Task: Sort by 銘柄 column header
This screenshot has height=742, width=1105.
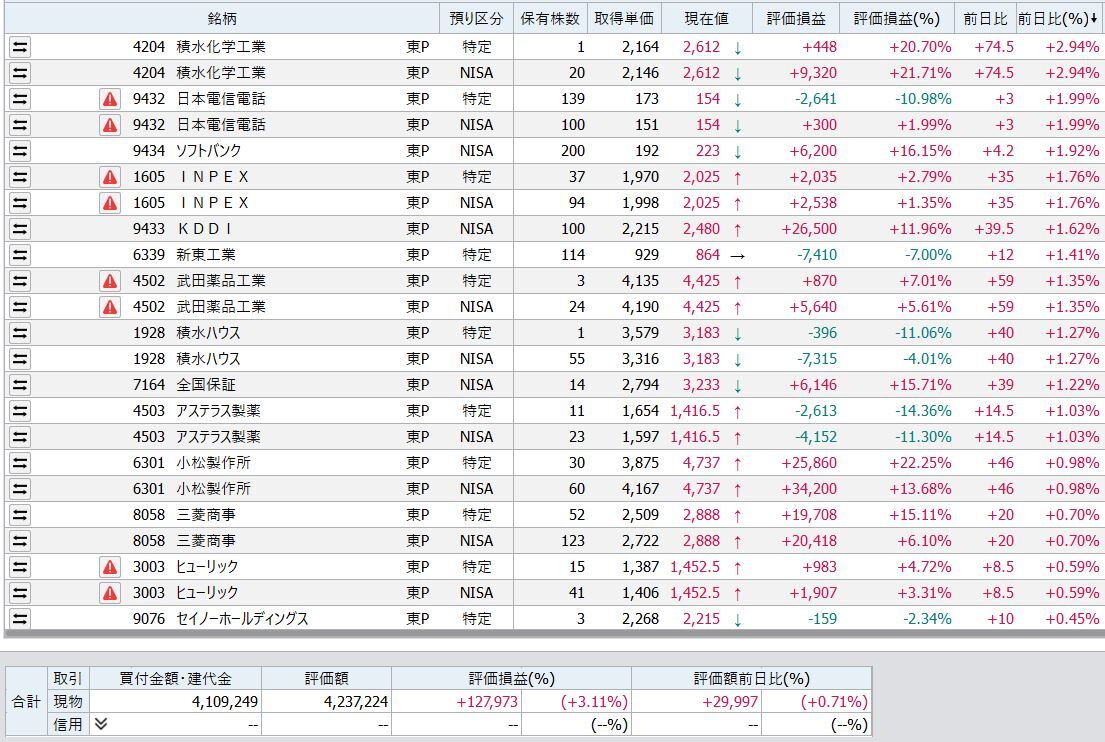Action: [222, 19]
